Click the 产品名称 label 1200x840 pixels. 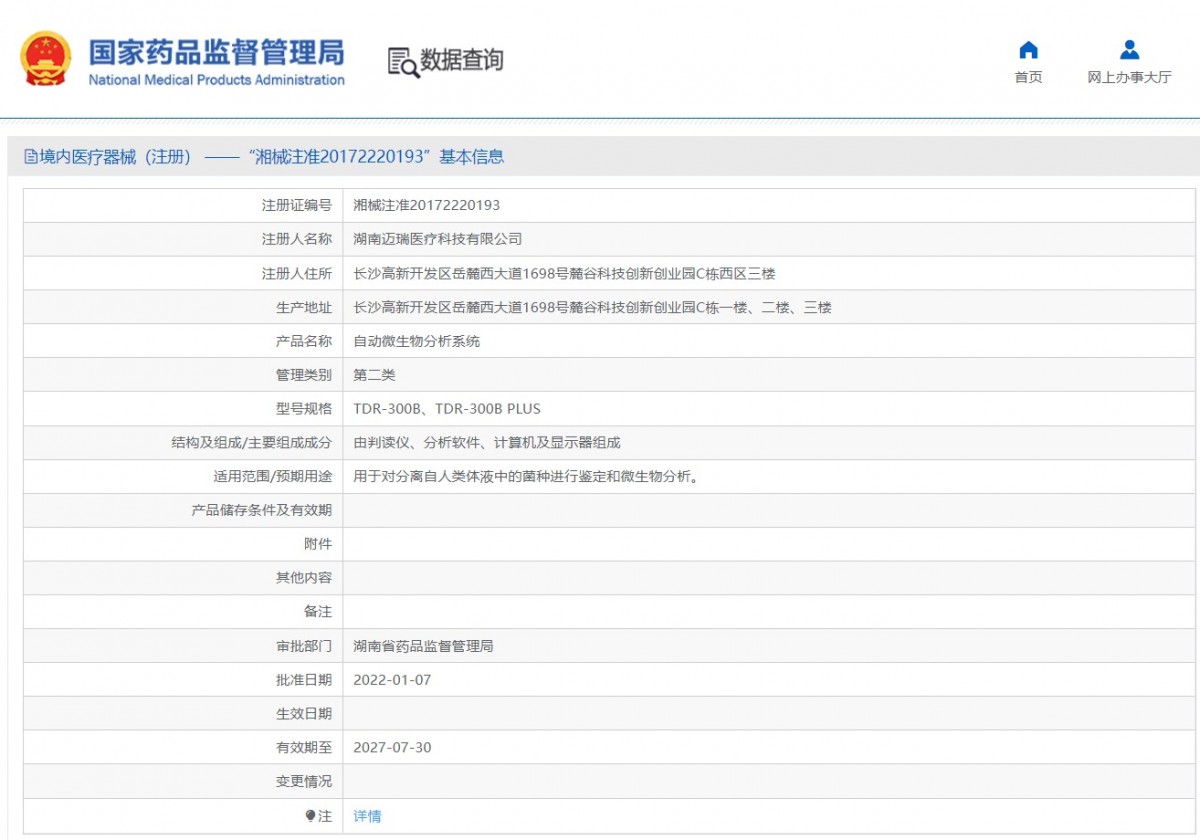304,341
